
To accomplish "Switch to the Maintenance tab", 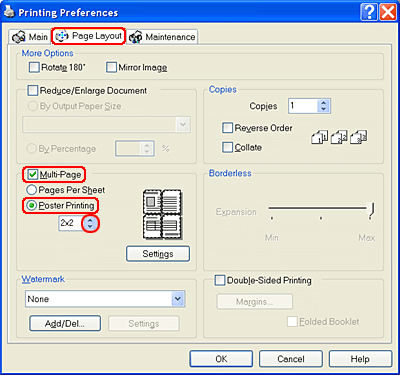I will pos(163,37).
